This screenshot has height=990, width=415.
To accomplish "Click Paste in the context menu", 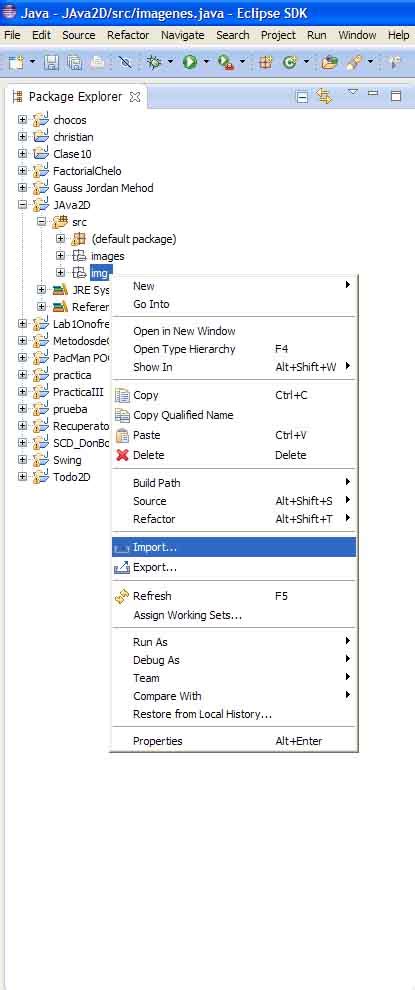I will [x=234, y=435].
